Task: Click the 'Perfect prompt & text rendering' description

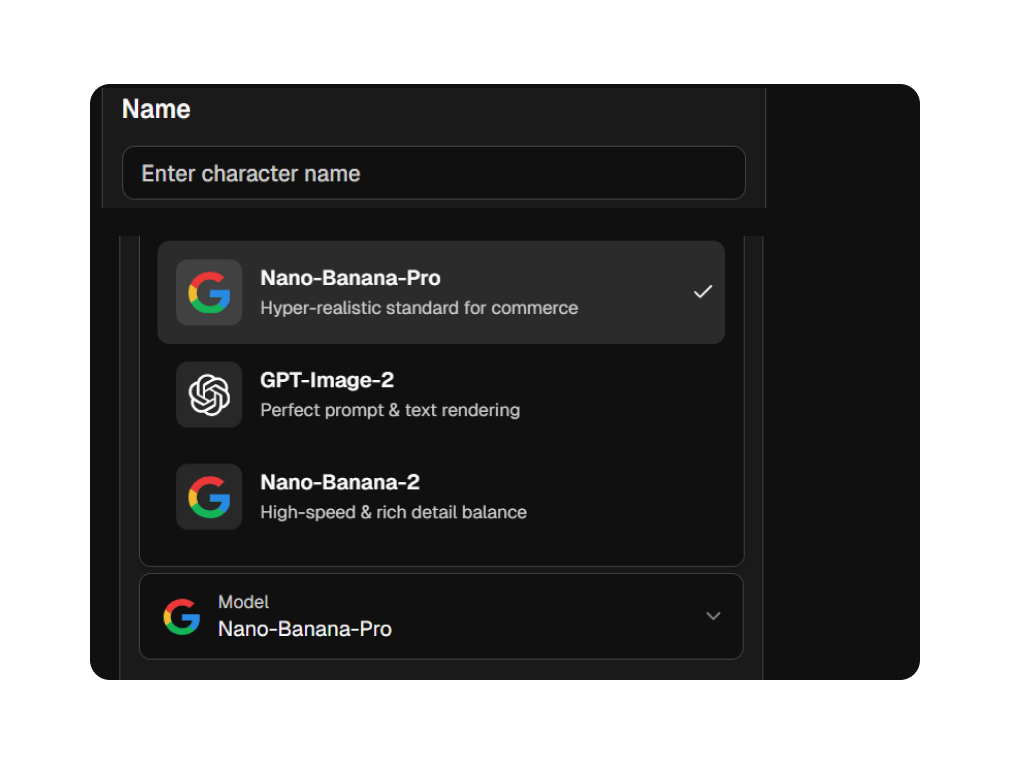Action: (x=390, y=410)
